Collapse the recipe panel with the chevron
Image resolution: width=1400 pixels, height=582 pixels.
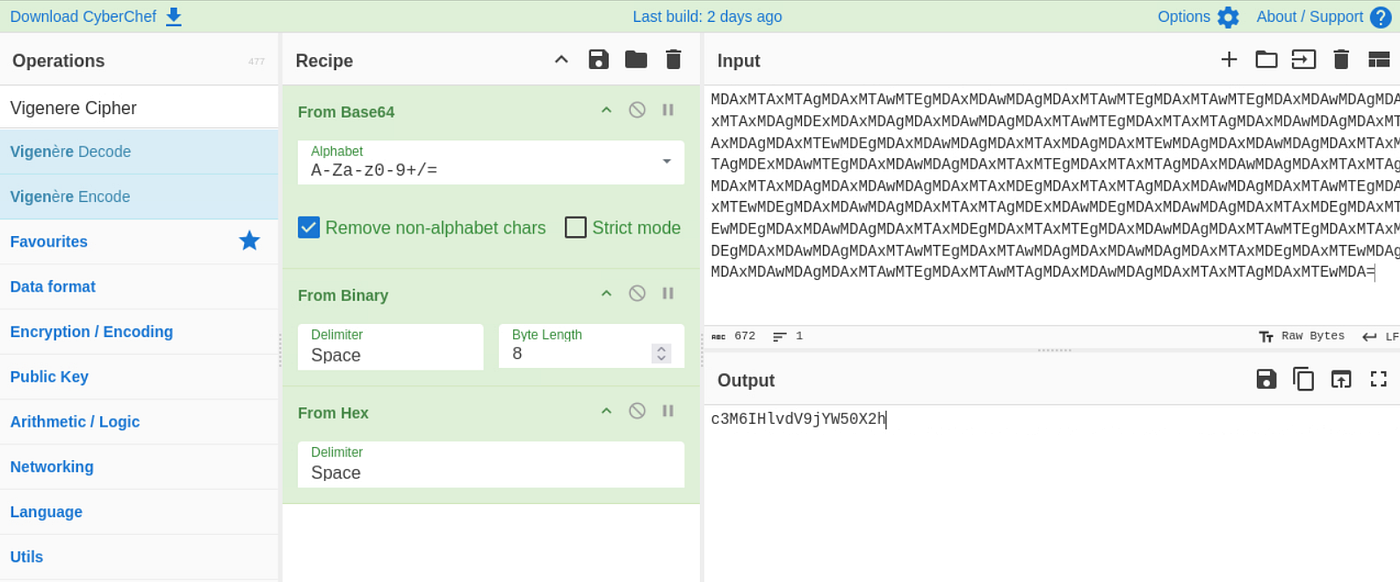[x=562, y=59]
